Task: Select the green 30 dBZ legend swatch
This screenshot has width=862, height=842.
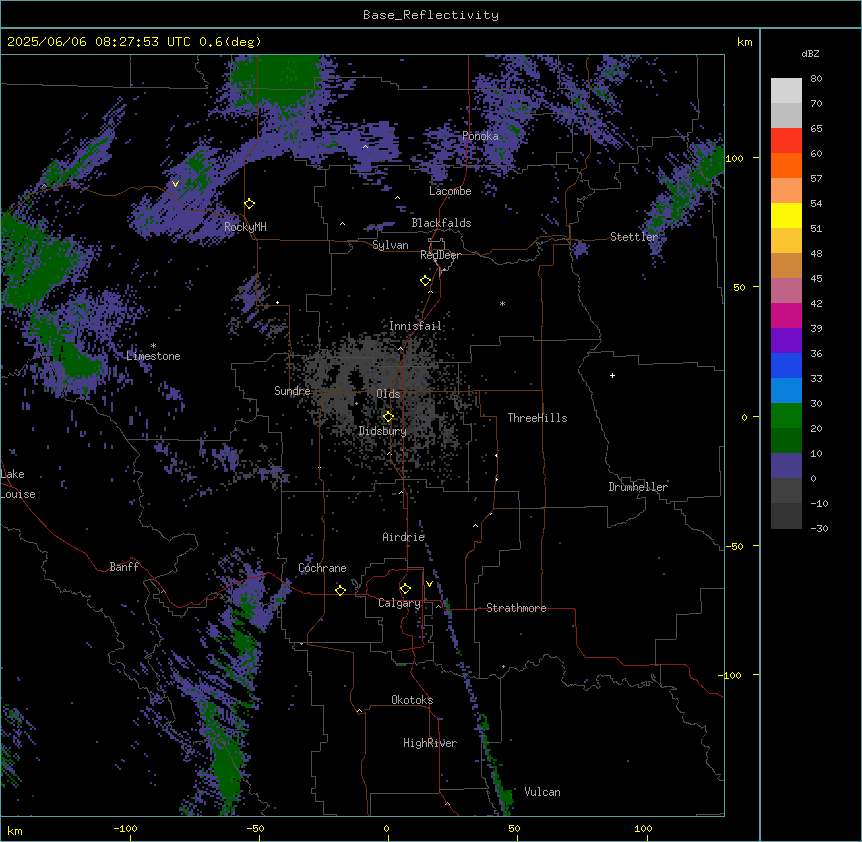Action: [786, 416]
